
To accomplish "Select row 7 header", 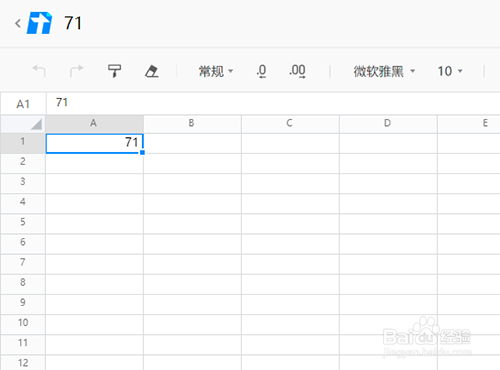I will point(23,264).
